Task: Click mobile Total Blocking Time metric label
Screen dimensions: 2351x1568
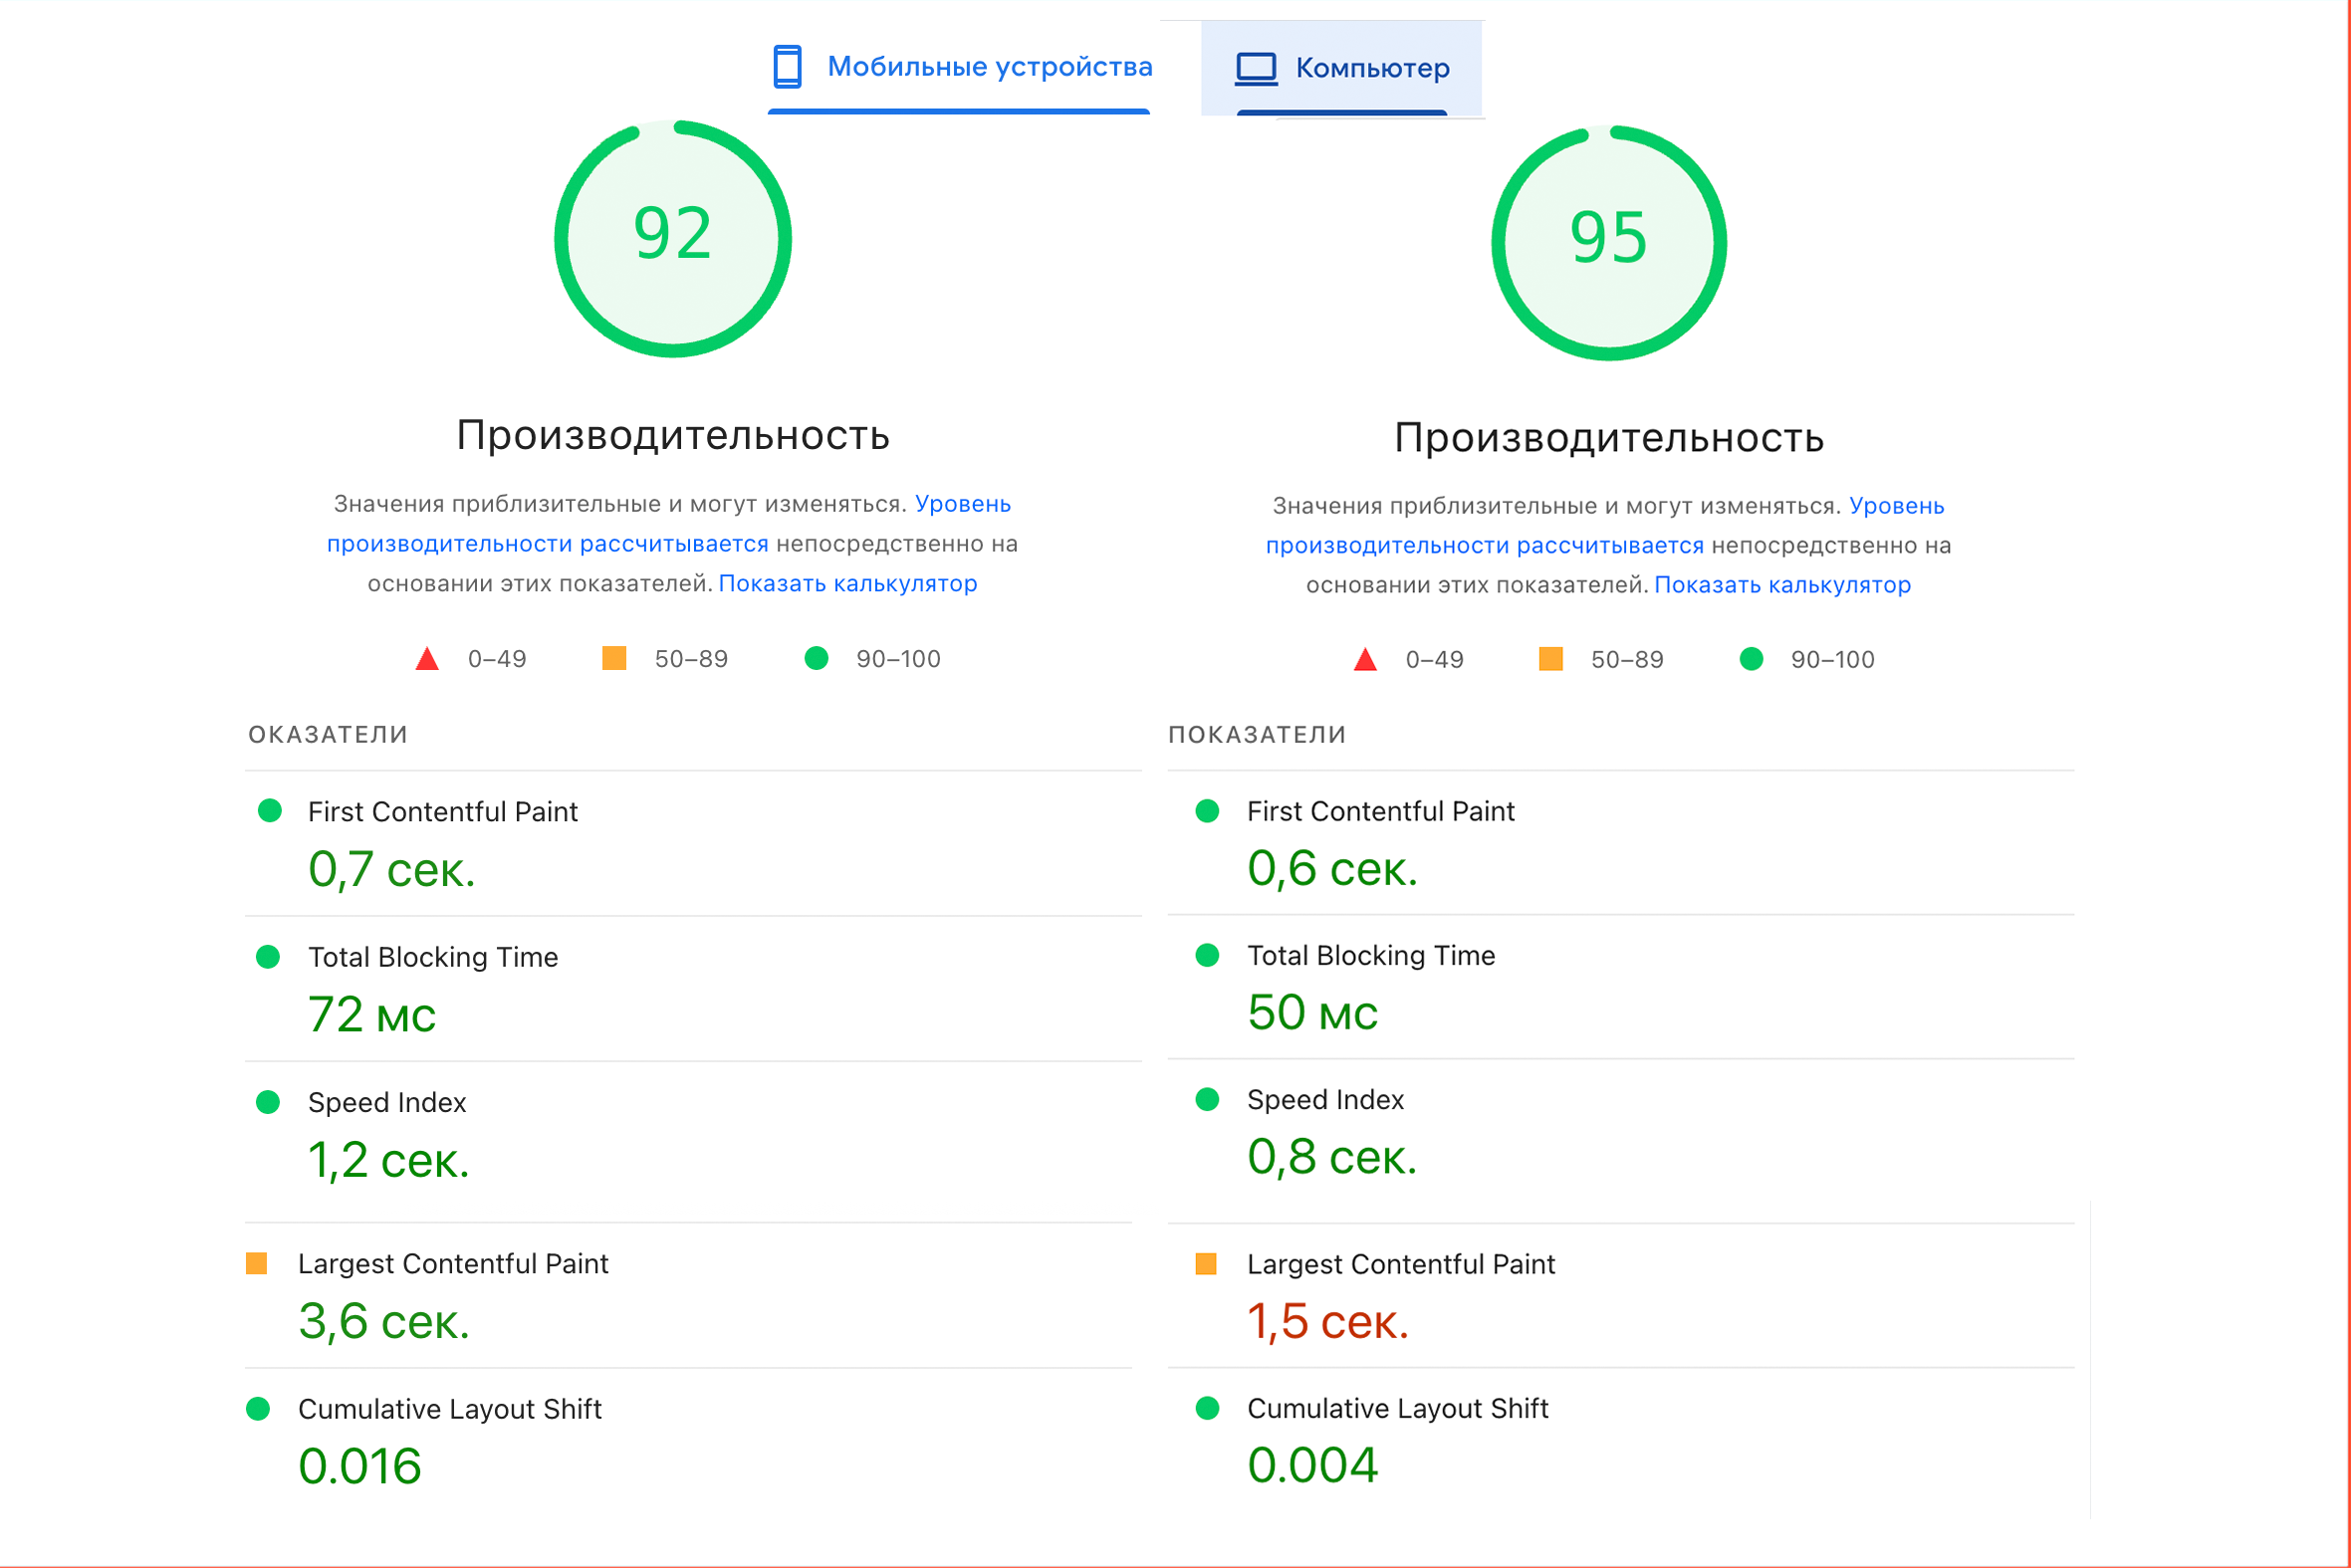Action: tap(432, 957)
